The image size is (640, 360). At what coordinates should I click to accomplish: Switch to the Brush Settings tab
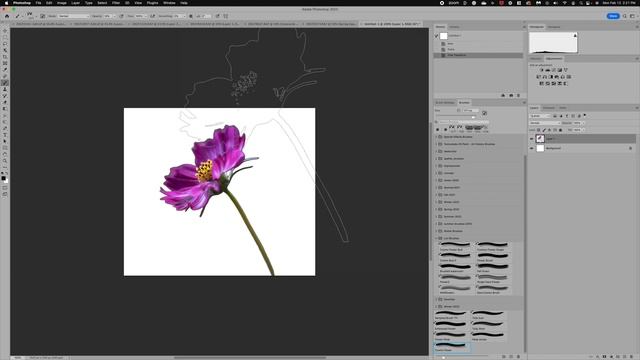(445, 102)
